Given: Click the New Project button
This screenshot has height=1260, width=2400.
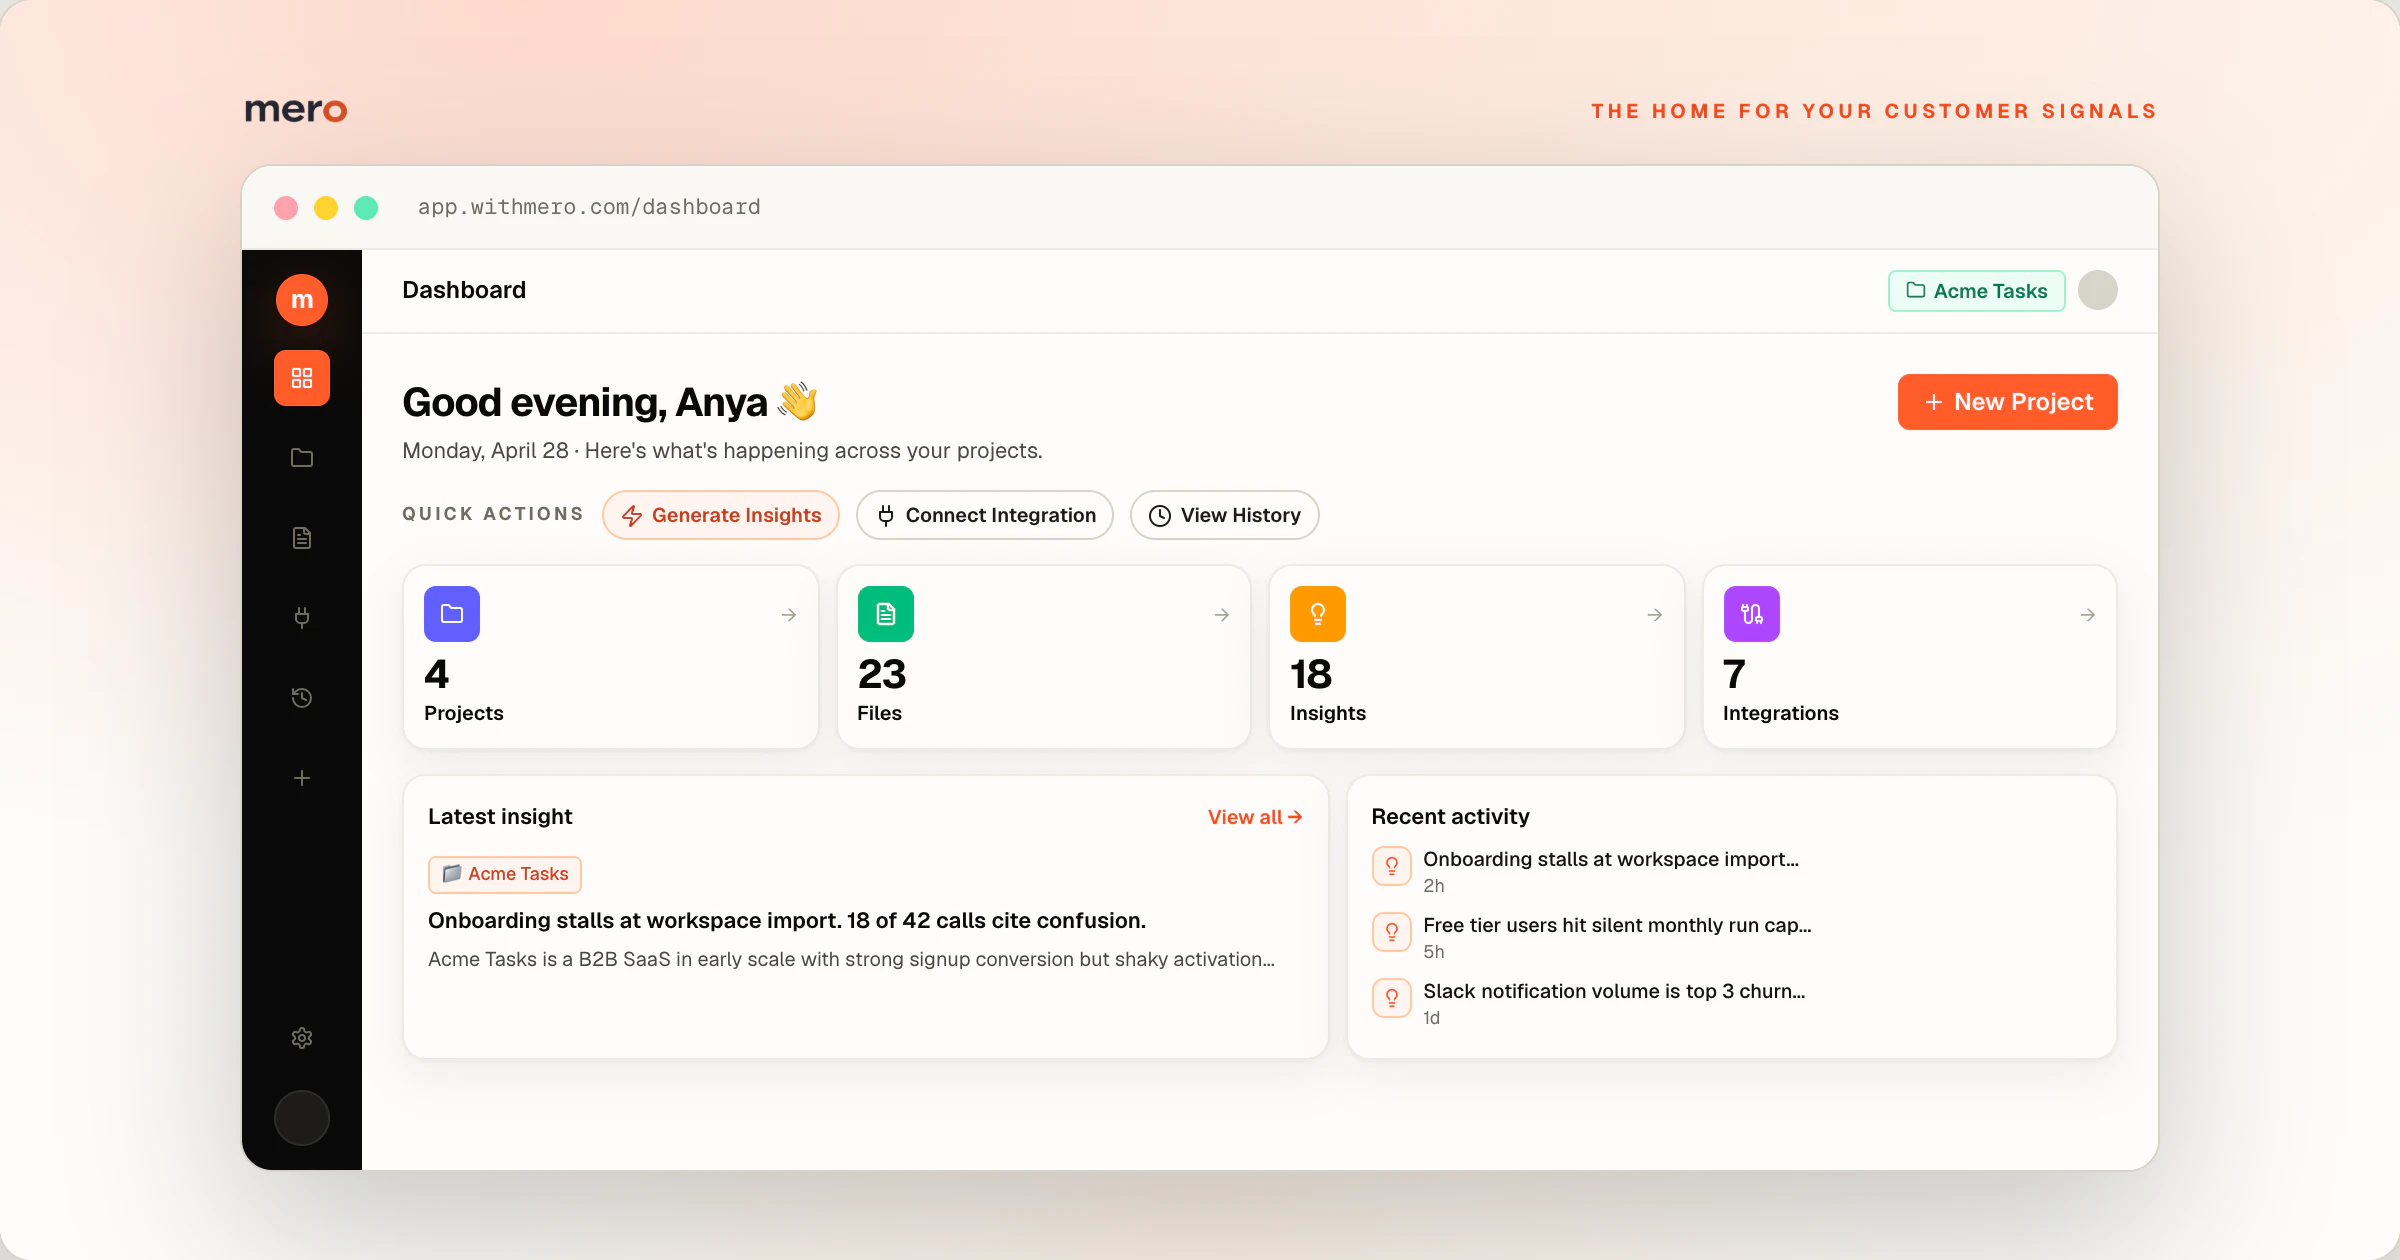Looking at the screenshot, I should pyautogui.click(x=2008, y=402).
